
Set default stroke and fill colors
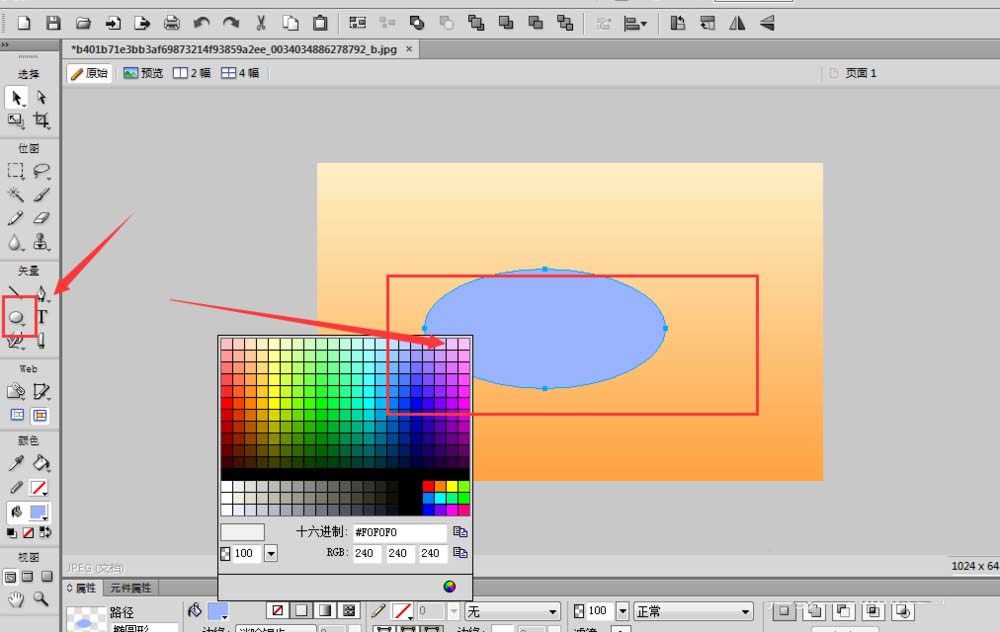pos(11,533)
